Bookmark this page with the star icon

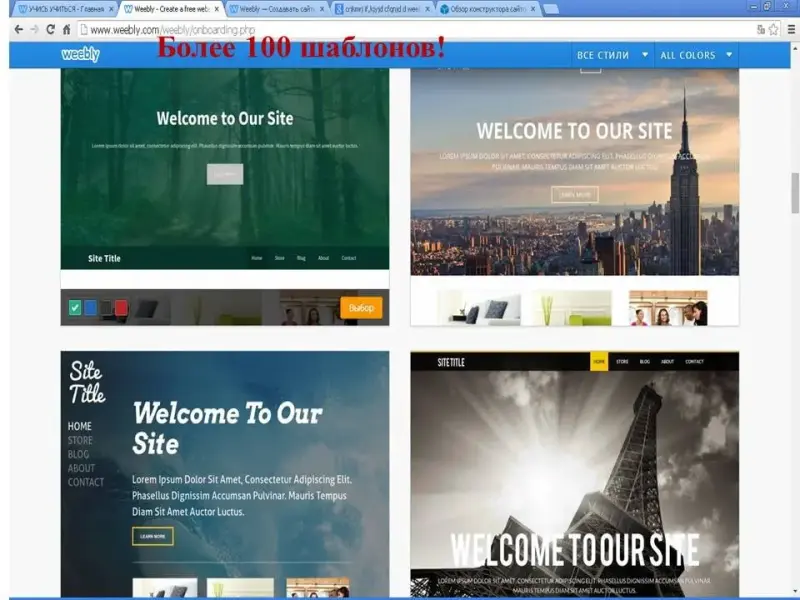click(x=773, y=30)
